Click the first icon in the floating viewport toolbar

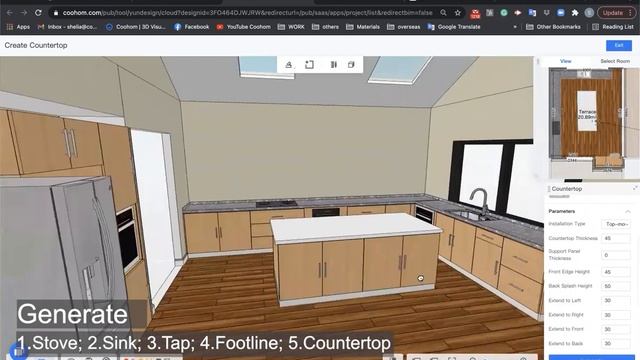pos(289,64)
